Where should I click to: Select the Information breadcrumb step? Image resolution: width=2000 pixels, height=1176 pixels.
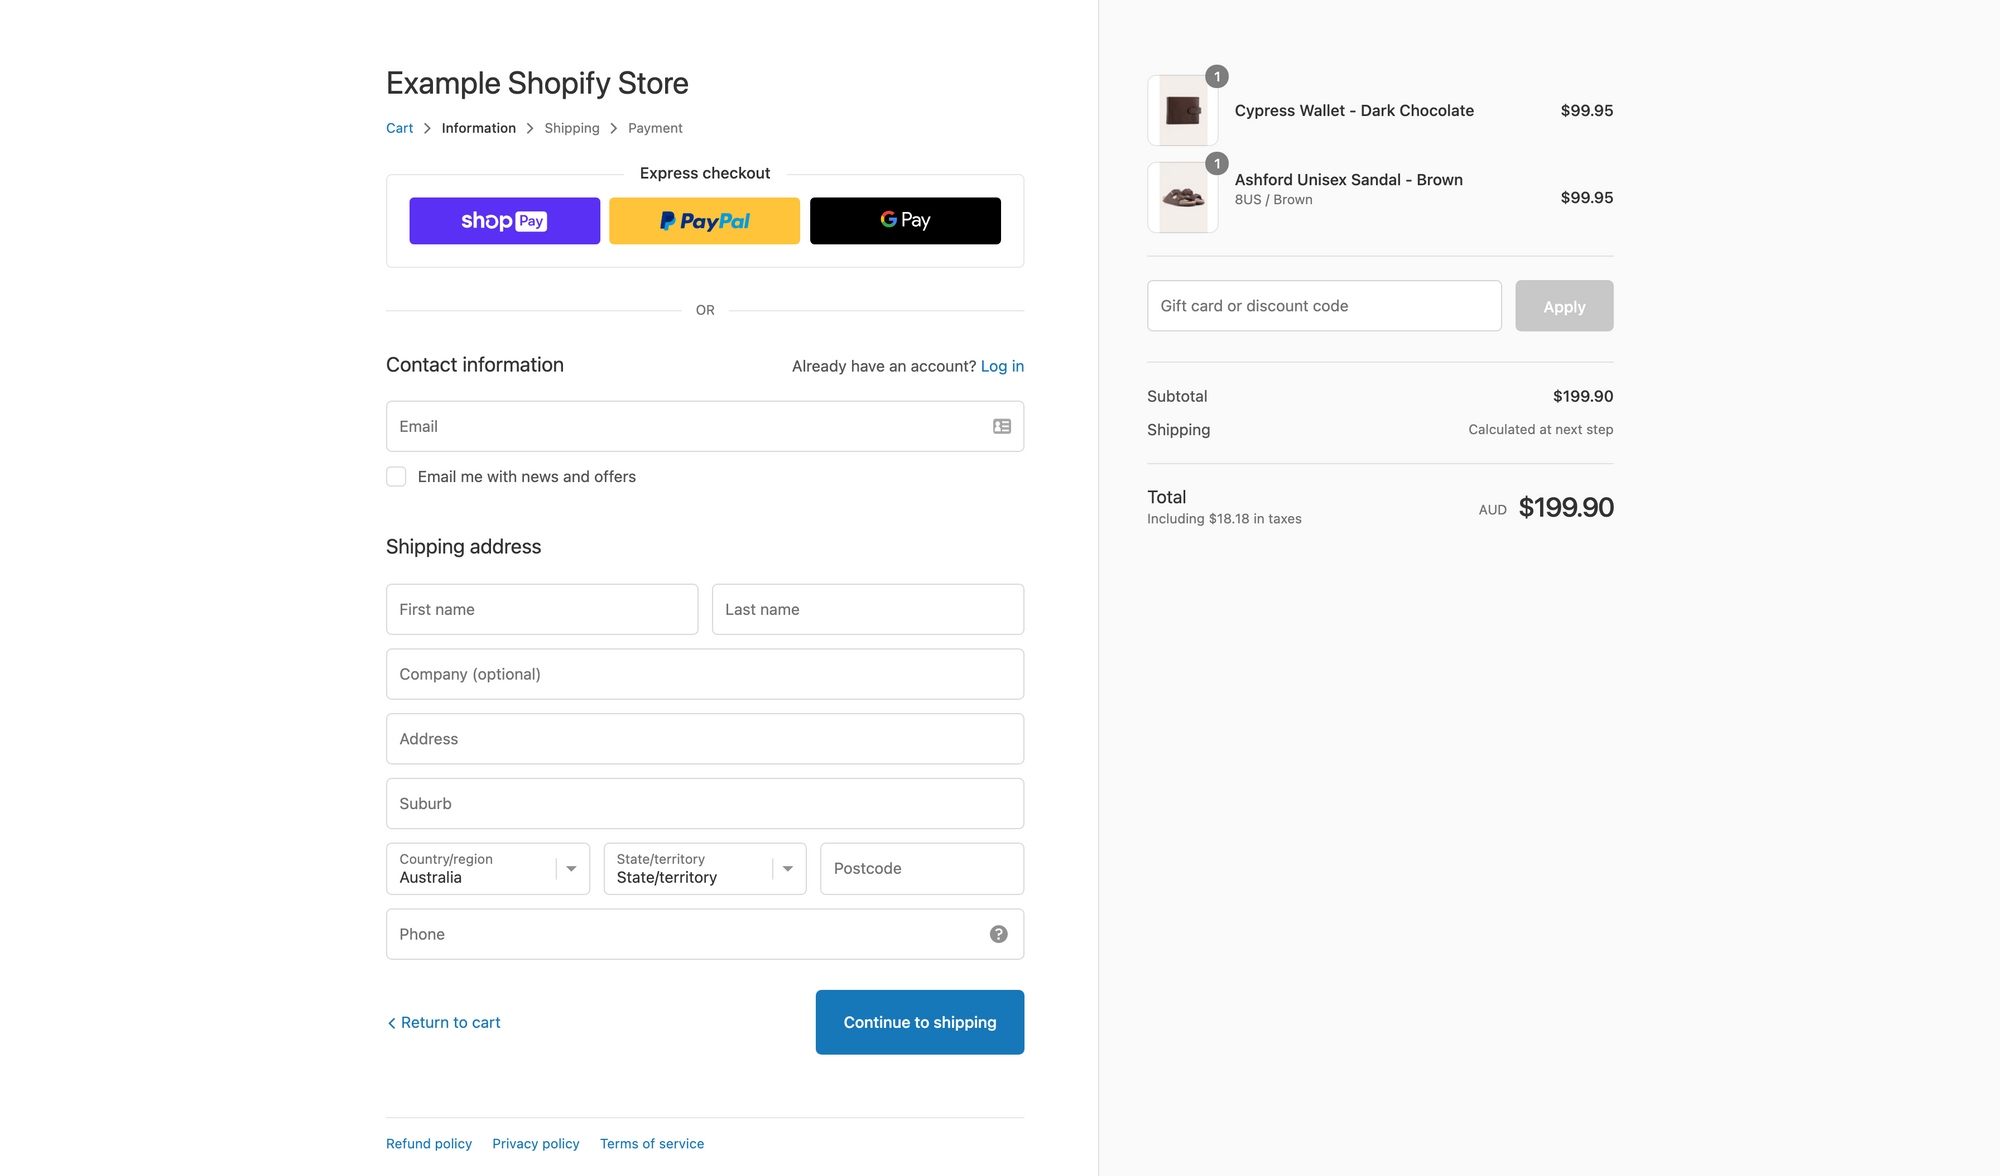pos(479,127)
